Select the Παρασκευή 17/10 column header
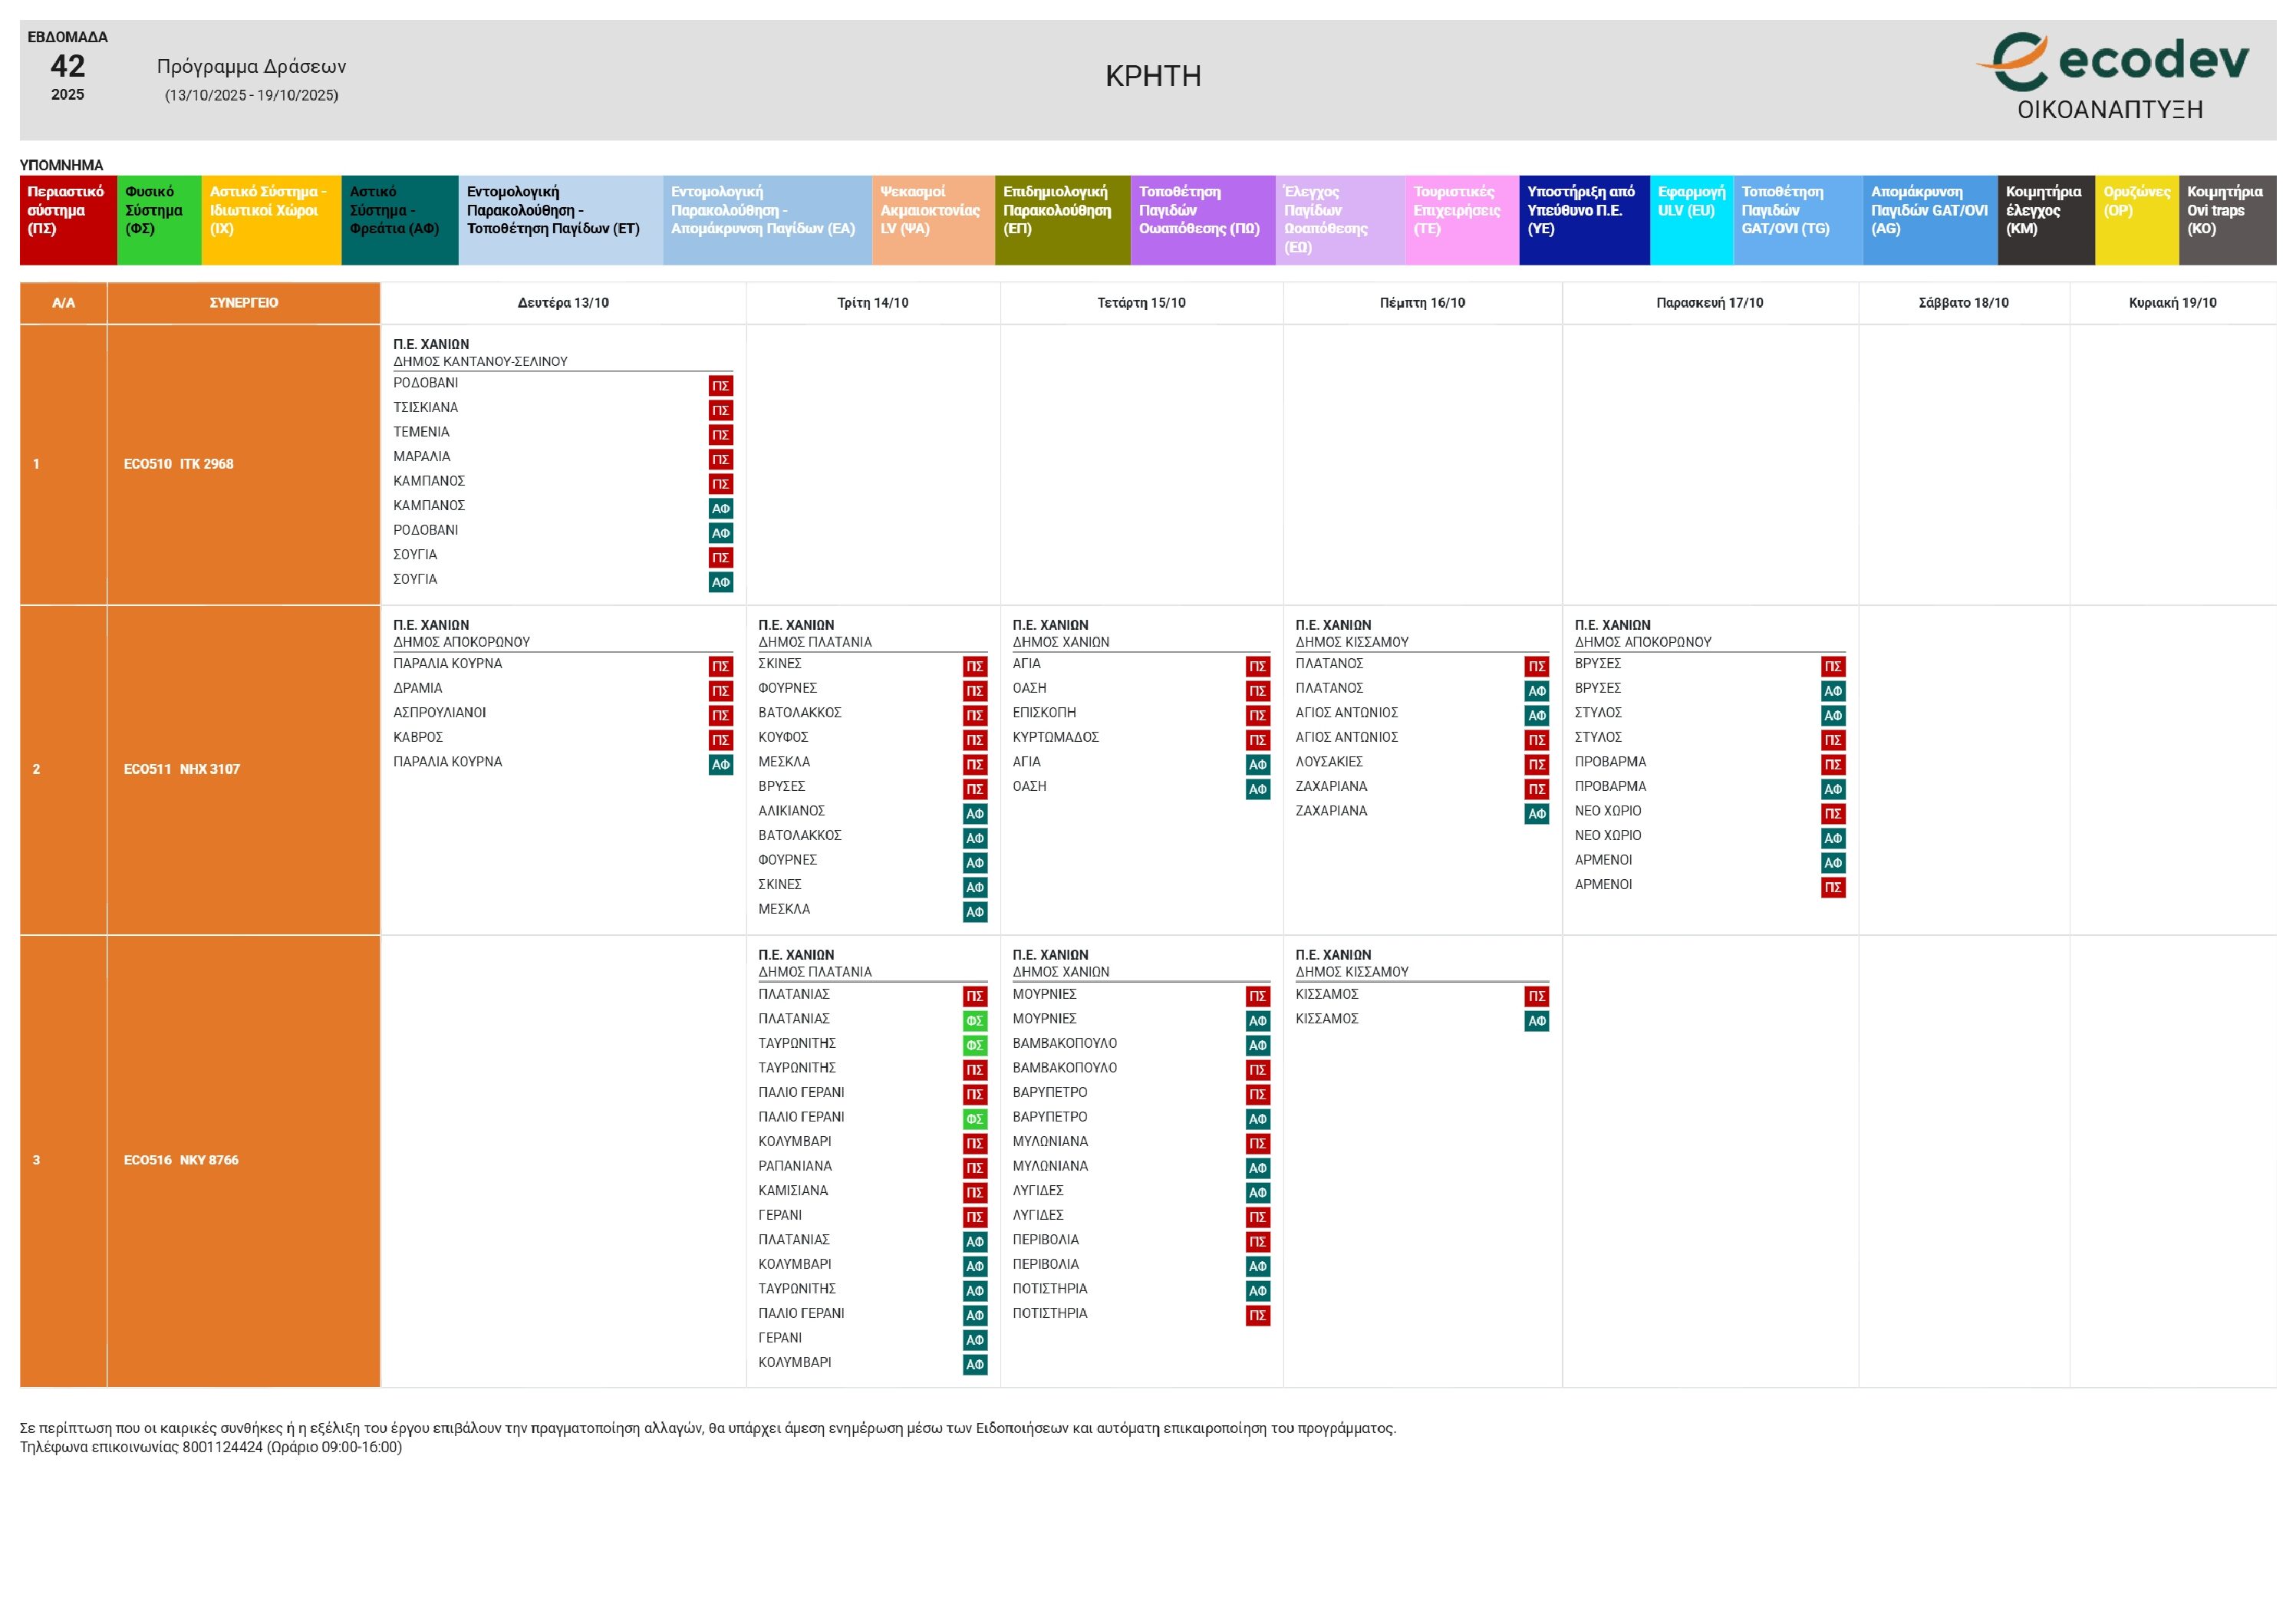Screen dimensions: 2296x1624 click(1709, 303)
